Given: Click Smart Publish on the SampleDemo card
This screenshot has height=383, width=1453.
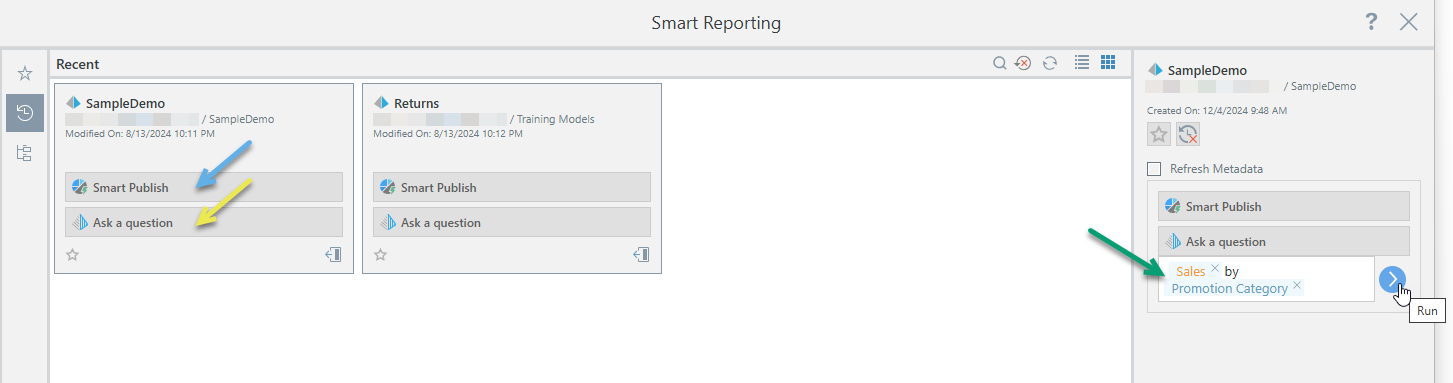Looking at the screenshot, I should click(x=204, y=187).
